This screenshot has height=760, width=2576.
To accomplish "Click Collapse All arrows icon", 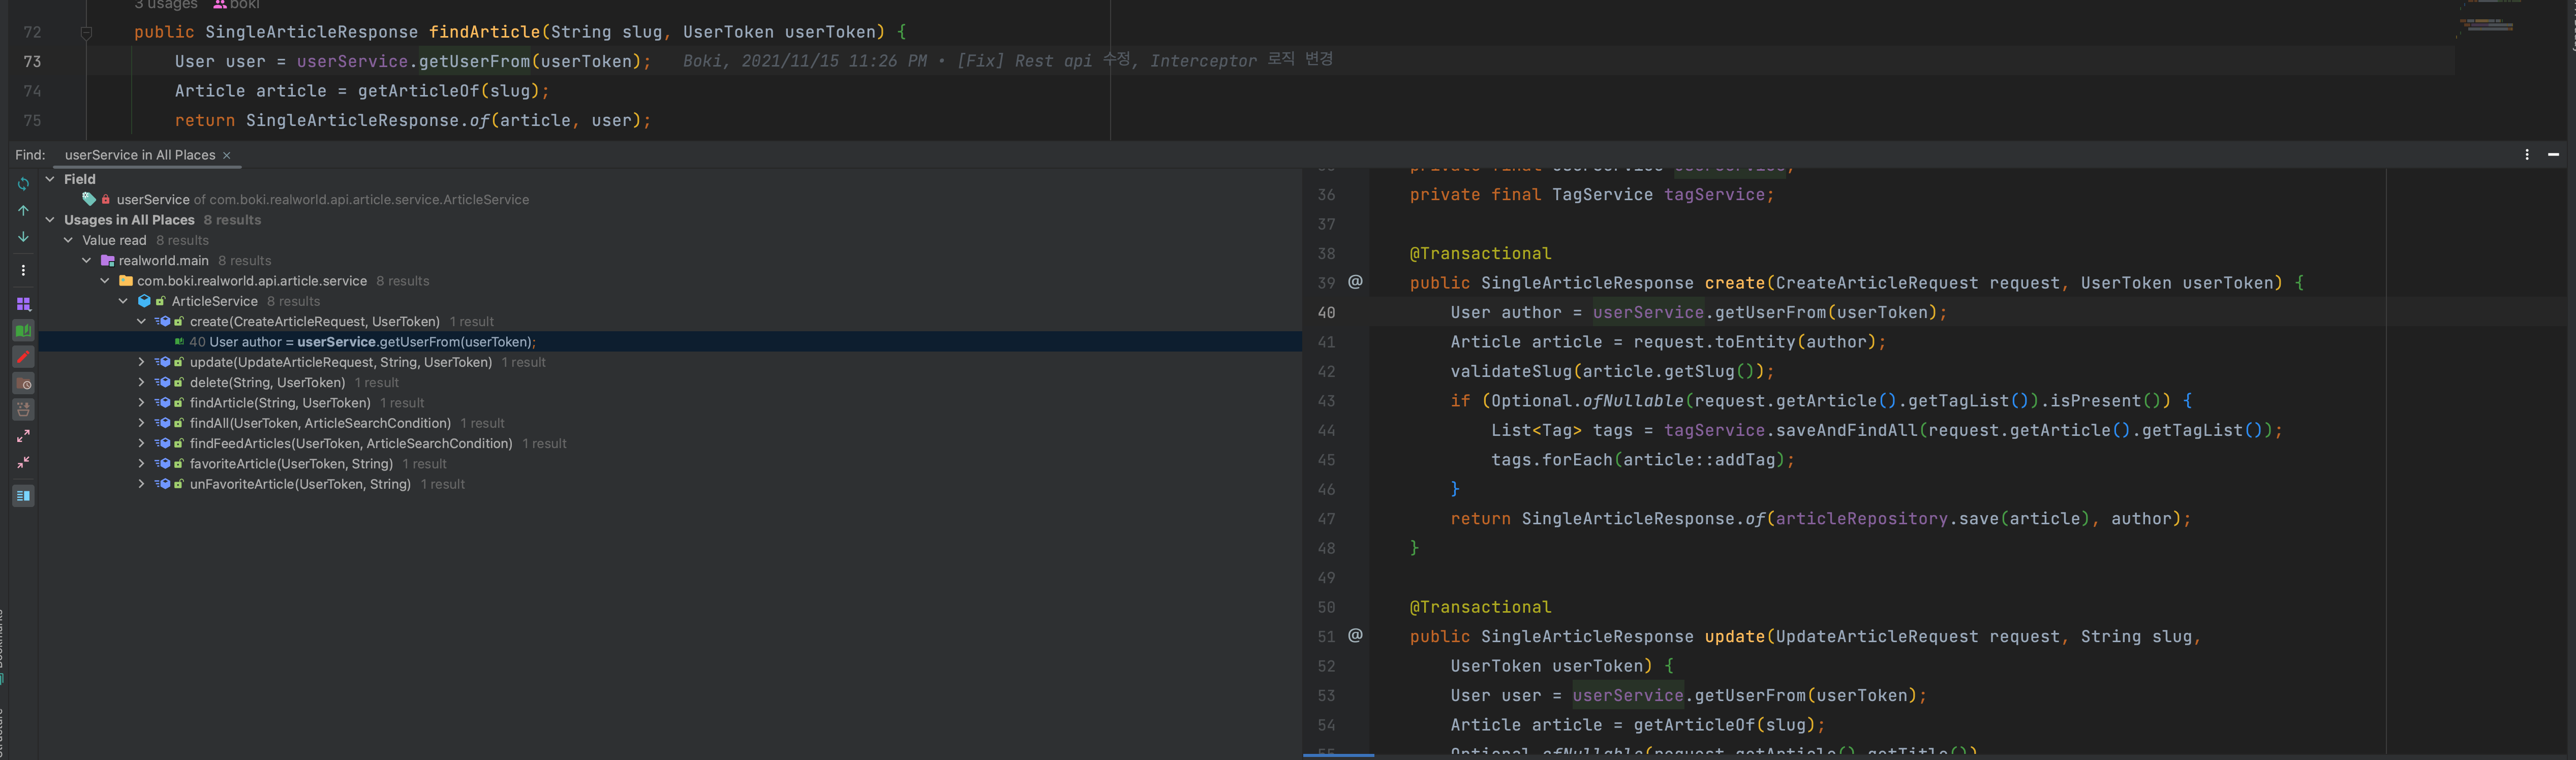I will [x=23, y=463].
